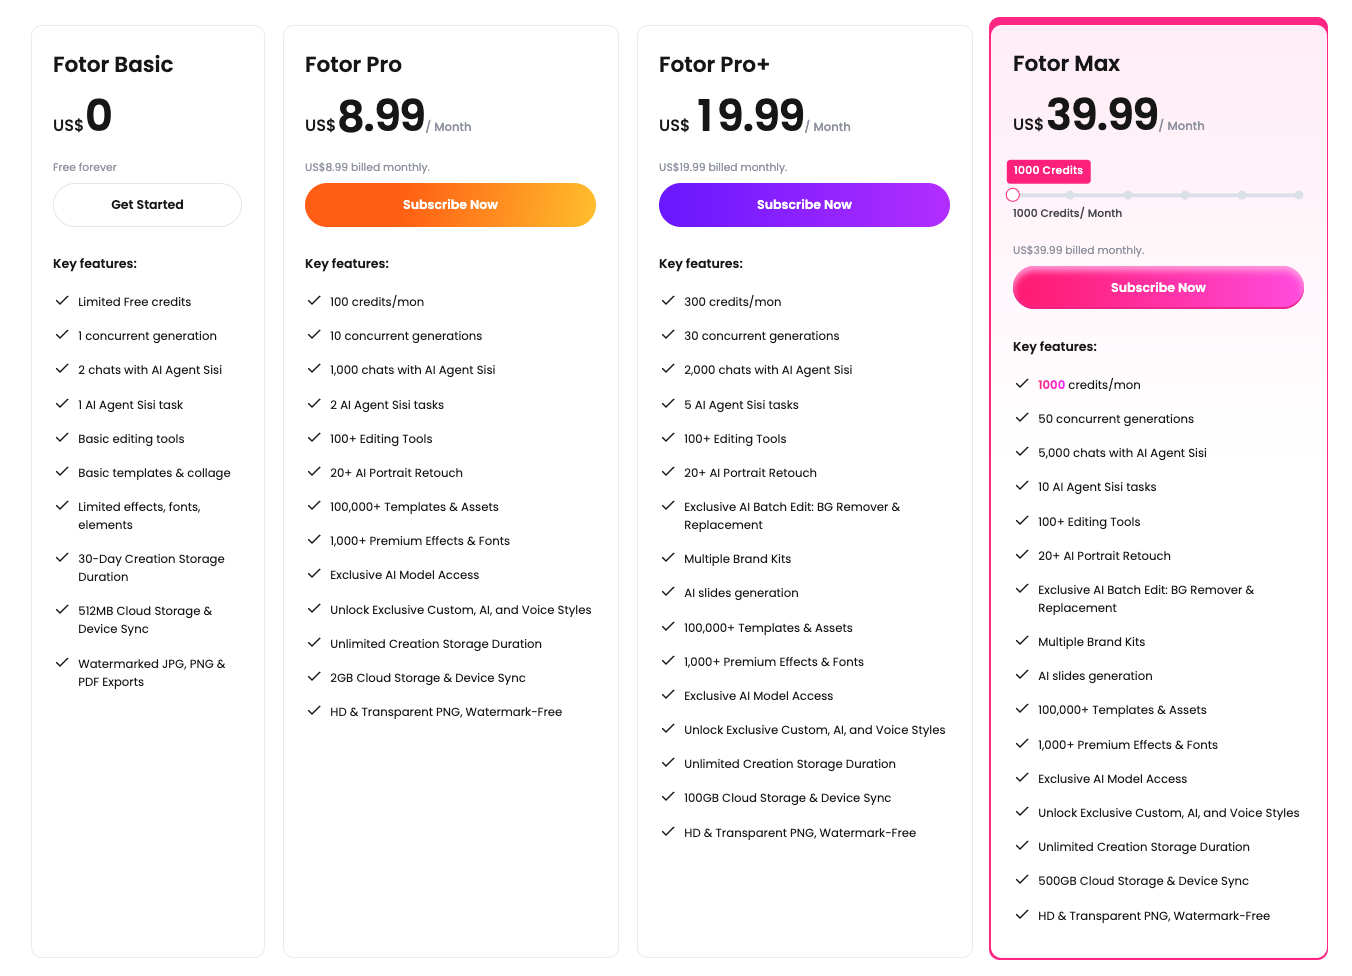Click checkmark next to Multiple Brand Kits in Pro+
The height and width of the screenshot is (976, 1352).
(668, 558)
